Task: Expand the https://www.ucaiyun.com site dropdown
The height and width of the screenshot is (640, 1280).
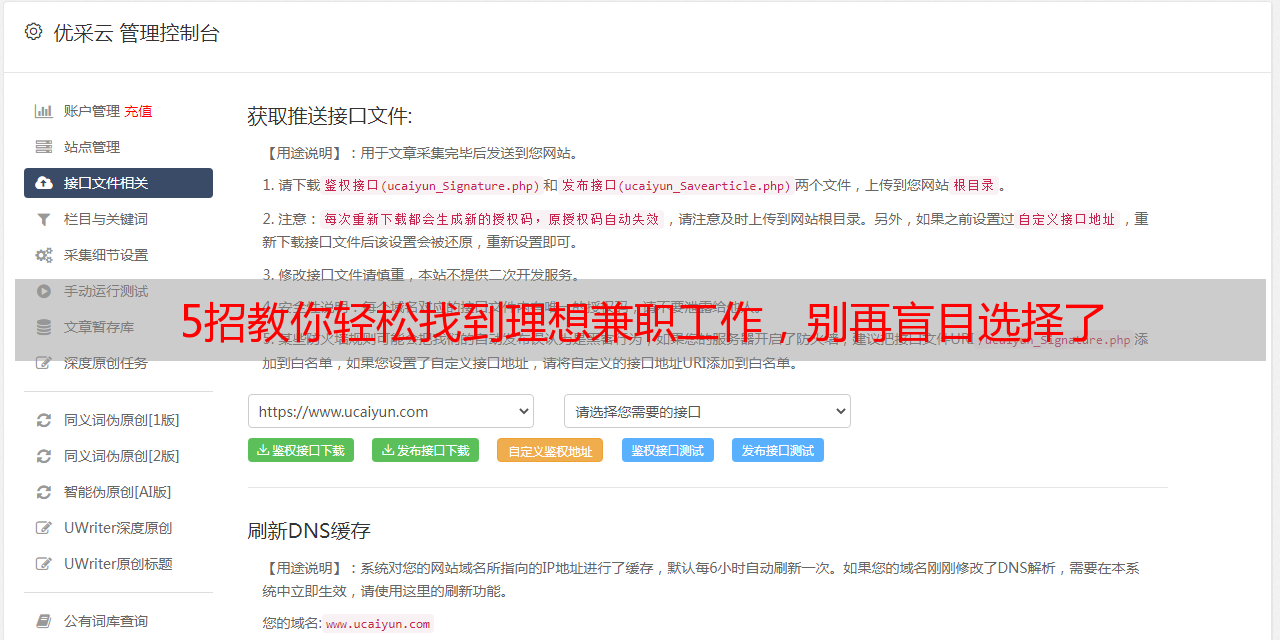Action: (391, 411)
